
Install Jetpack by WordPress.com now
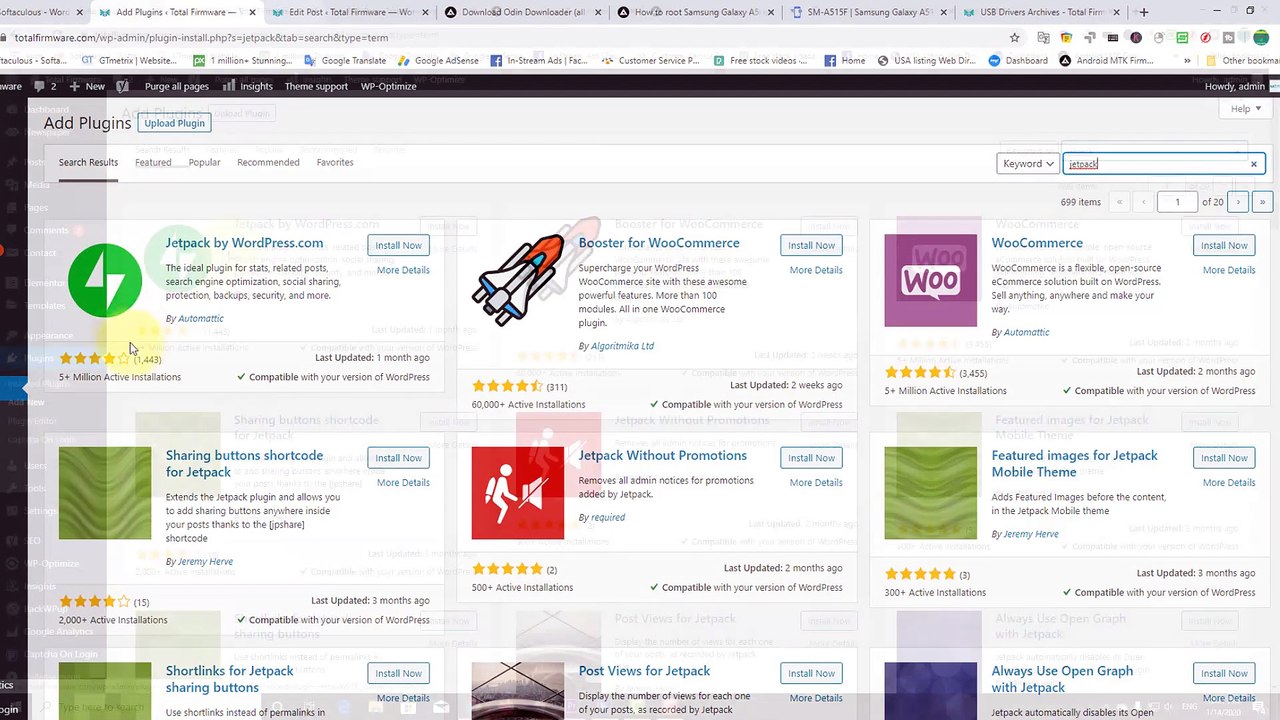pyautogui.click(x=398, y=245)
